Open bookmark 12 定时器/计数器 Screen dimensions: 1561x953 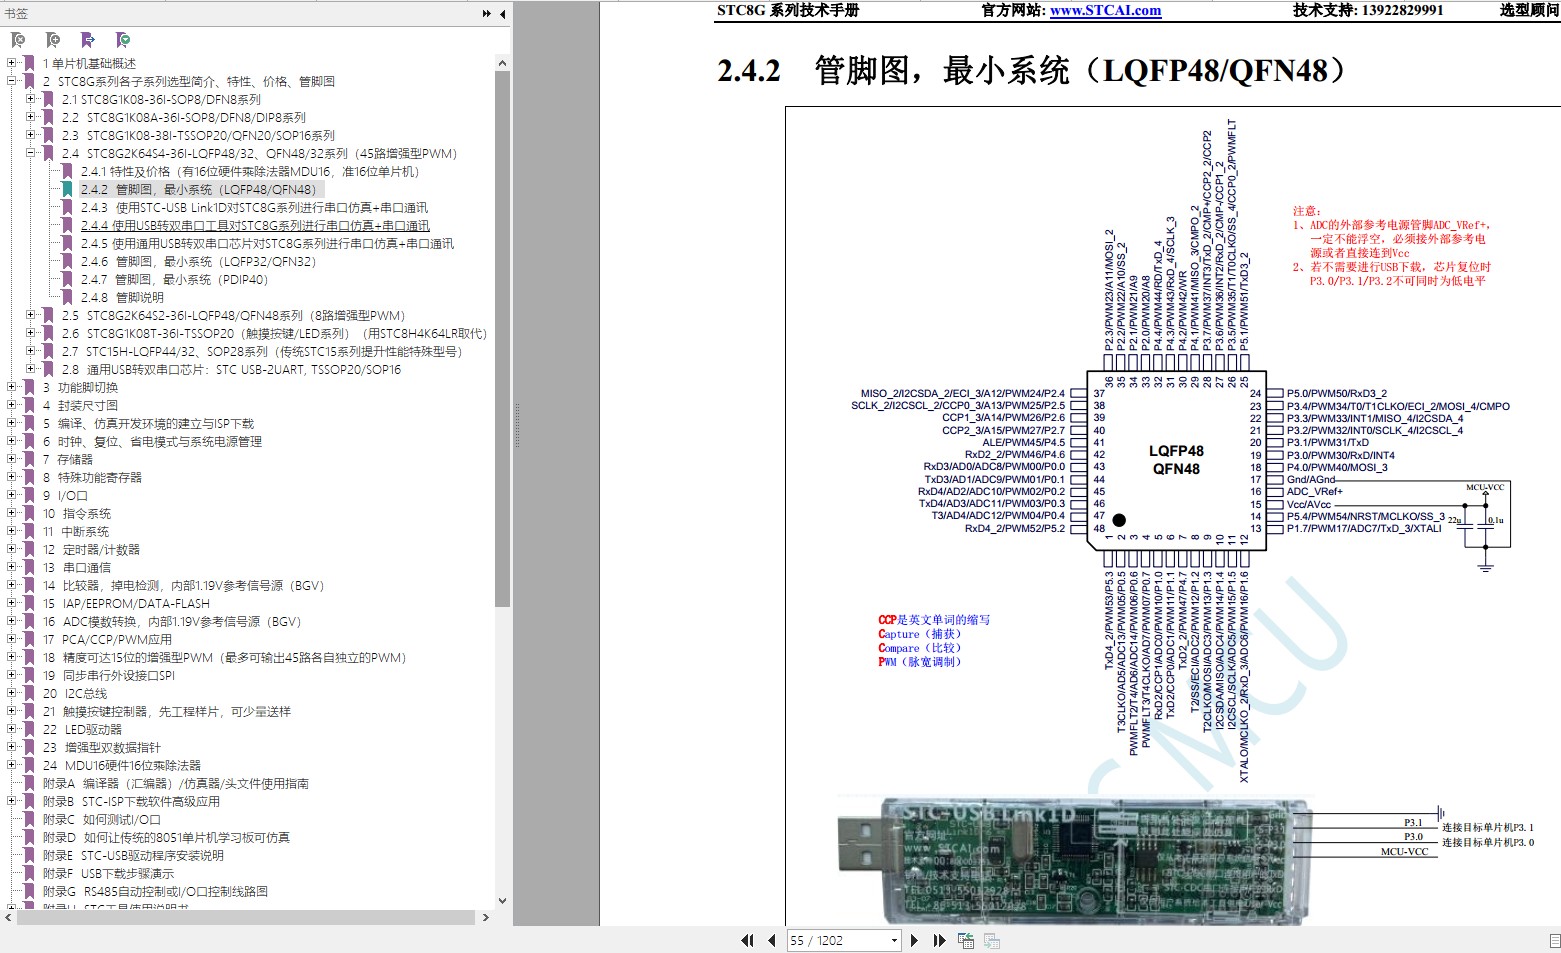(91, 549)
